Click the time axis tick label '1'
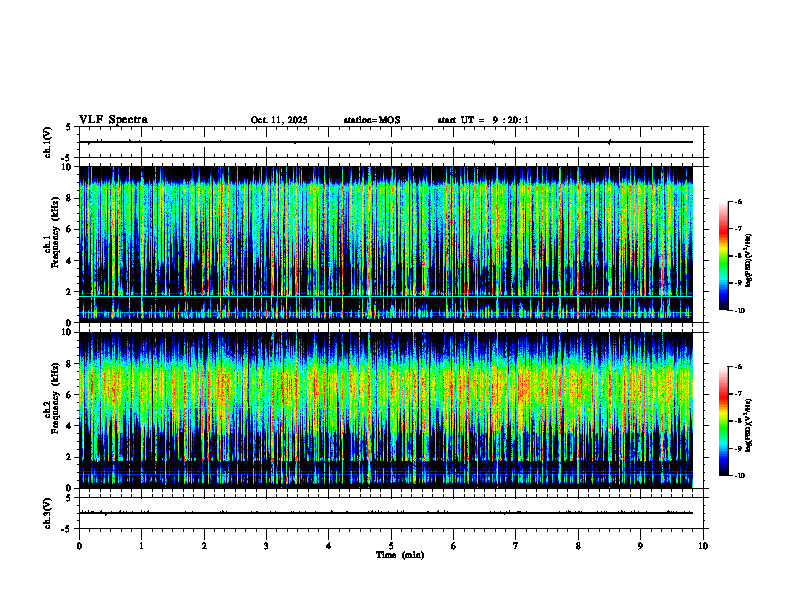Image resolution: width=792 pixels, height=612 pixels. click(141, 546)
